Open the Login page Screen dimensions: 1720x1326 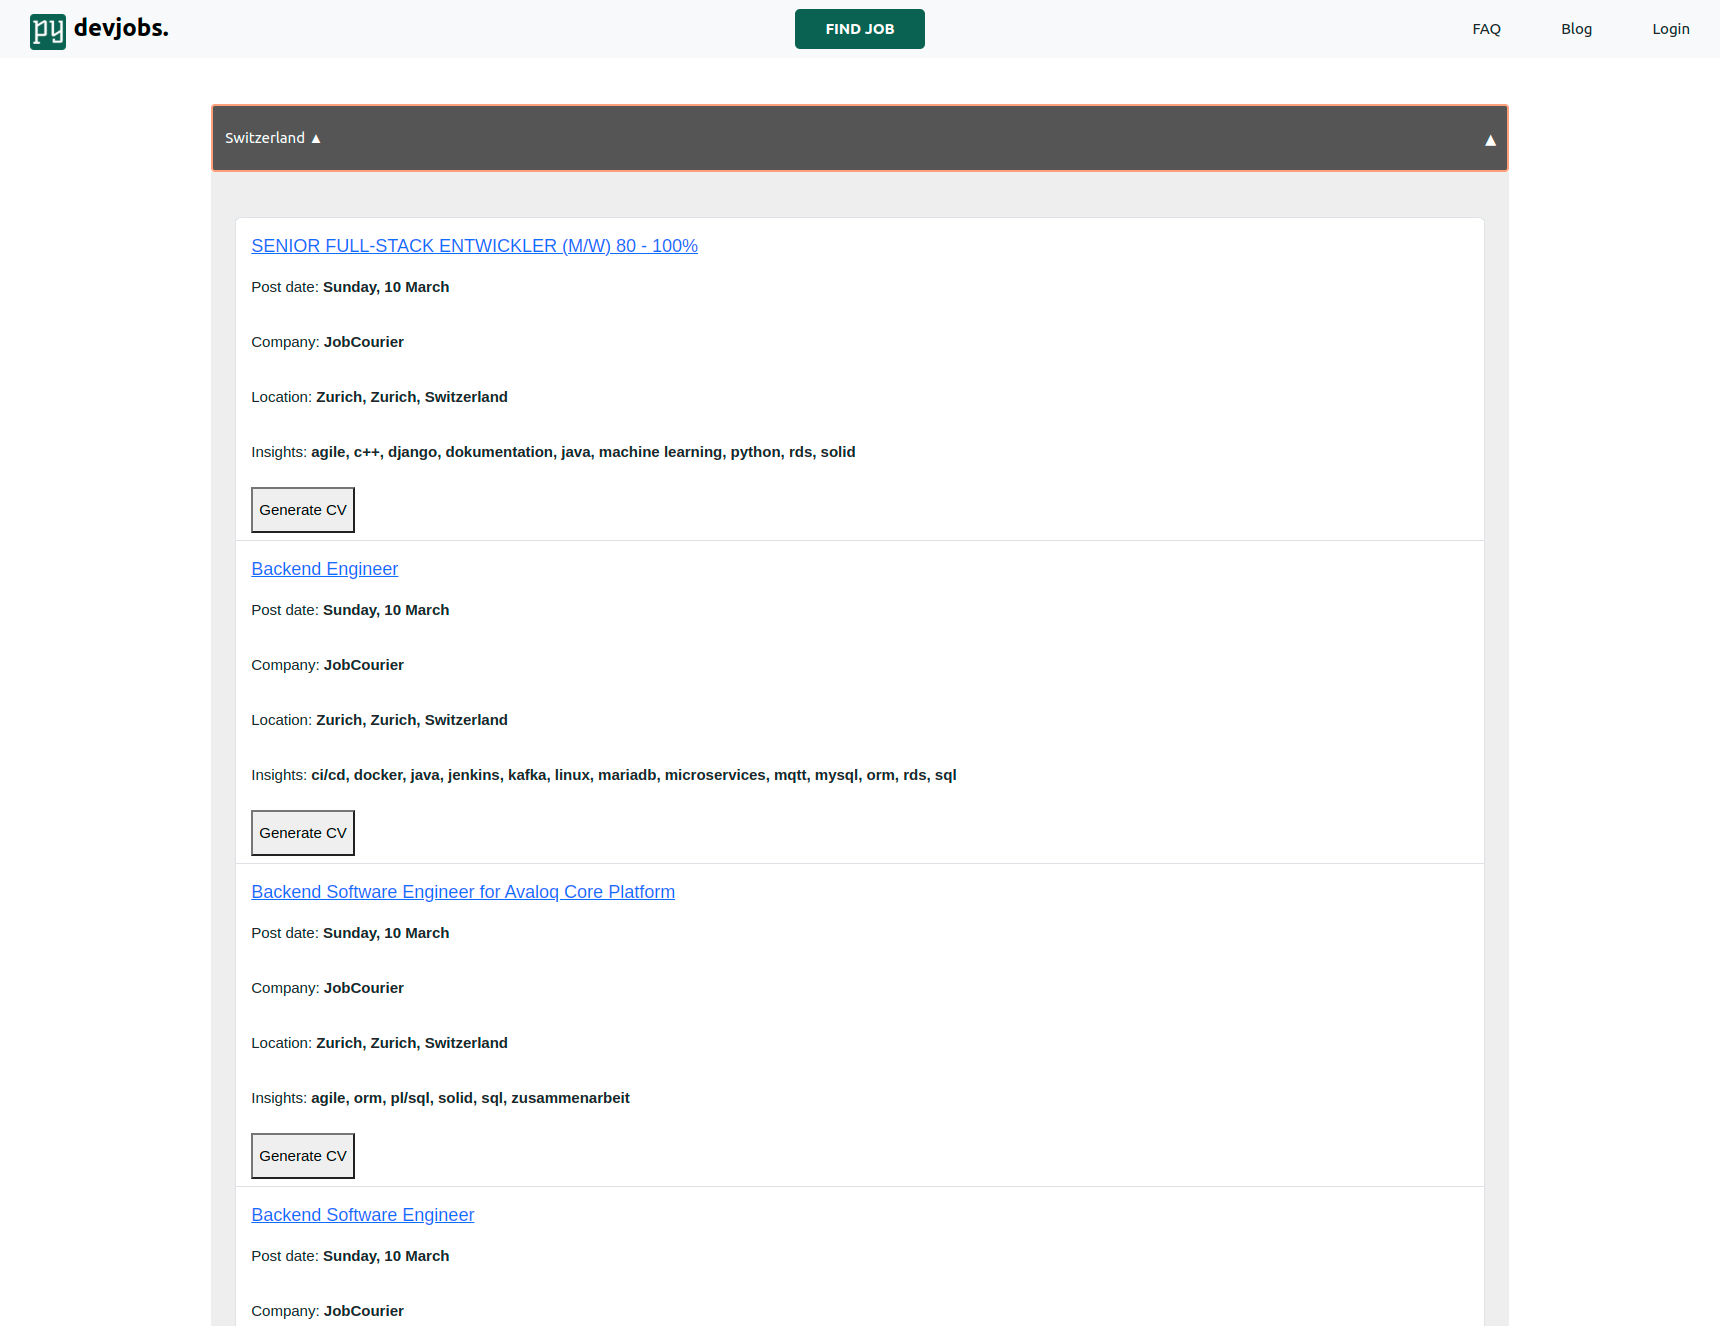tap(1670, 29)
